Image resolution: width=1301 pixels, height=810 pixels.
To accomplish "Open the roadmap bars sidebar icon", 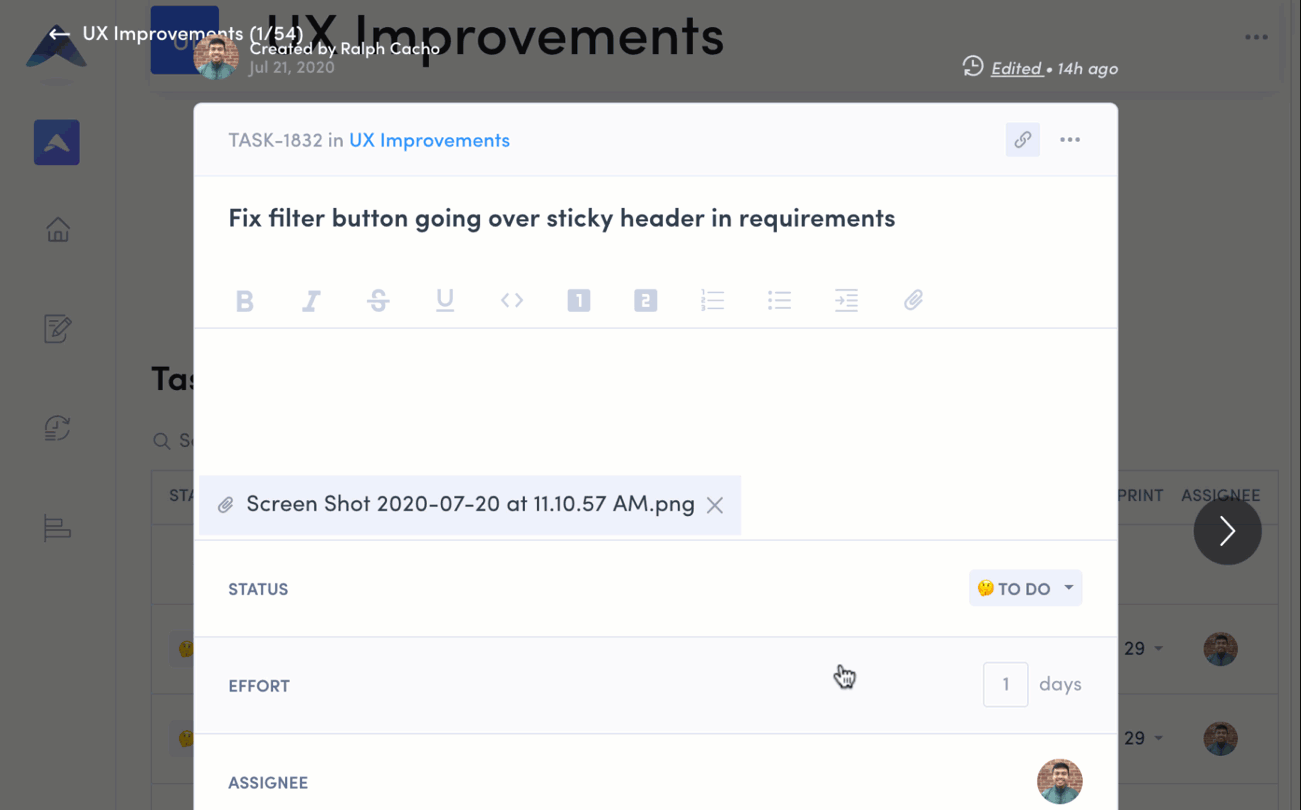I will coord(58,528).
